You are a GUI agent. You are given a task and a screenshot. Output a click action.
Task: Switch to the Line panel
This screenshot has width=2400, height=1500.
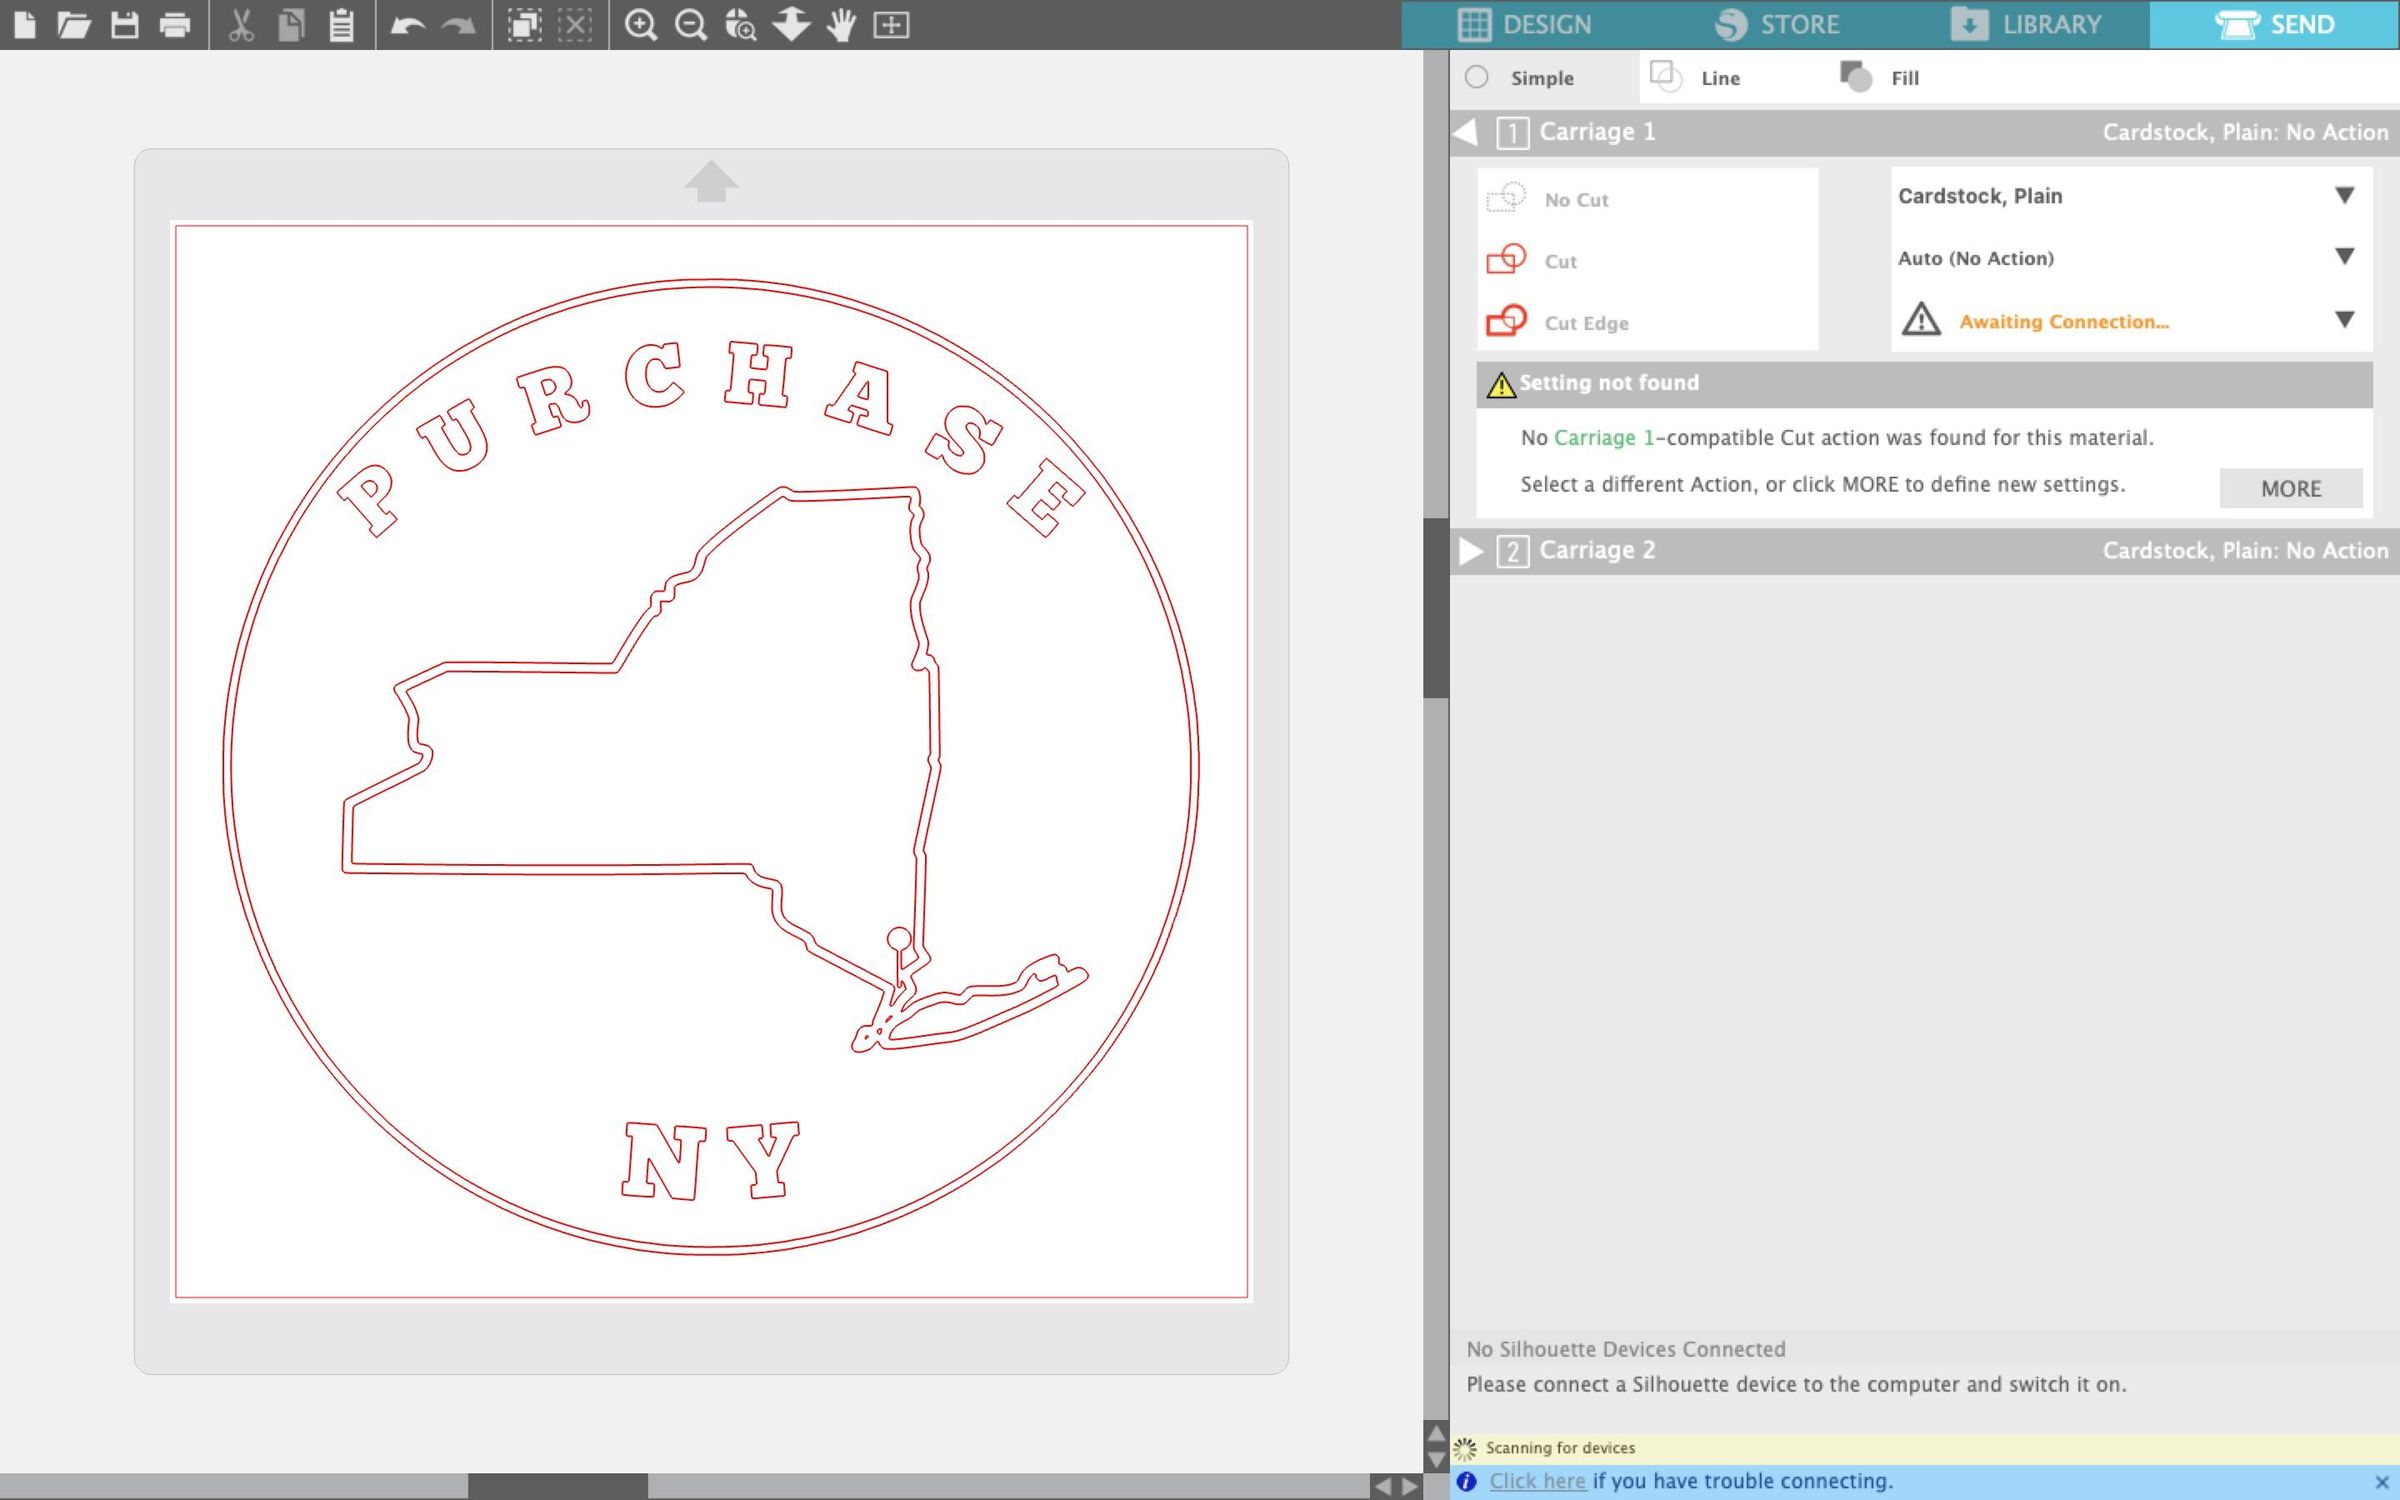click(x=1720, y=77)
